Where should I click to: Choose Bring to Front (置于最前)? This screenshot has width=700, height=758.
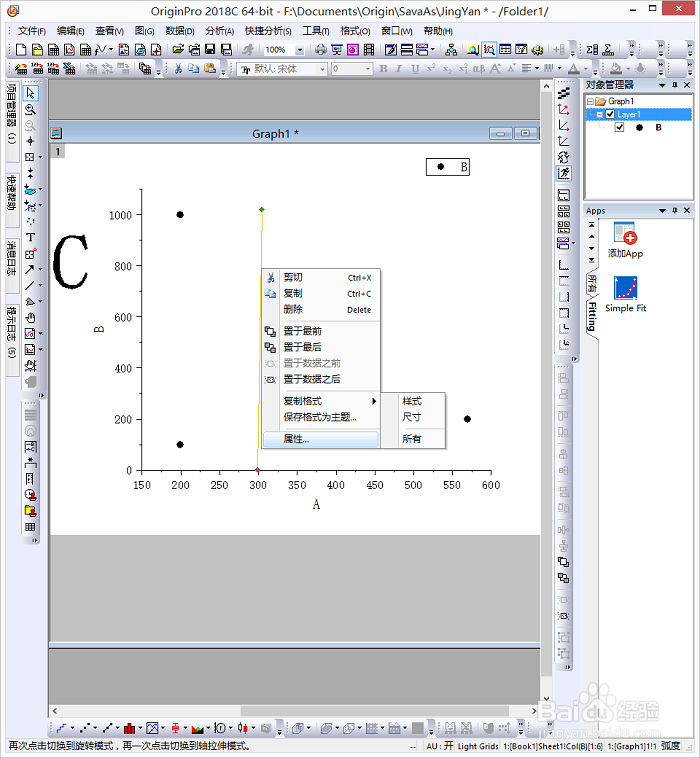coord(321,331)
